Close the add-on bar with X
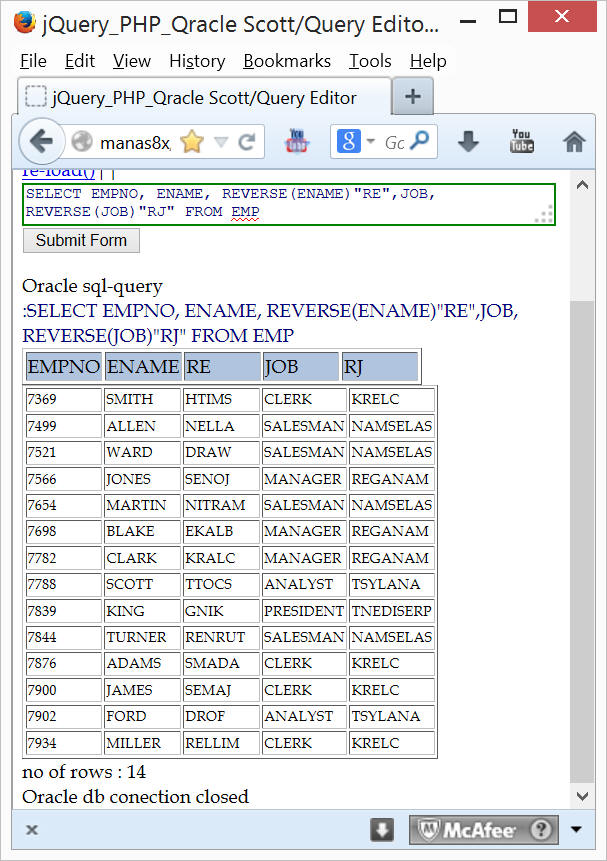 [x=32, y=829]
